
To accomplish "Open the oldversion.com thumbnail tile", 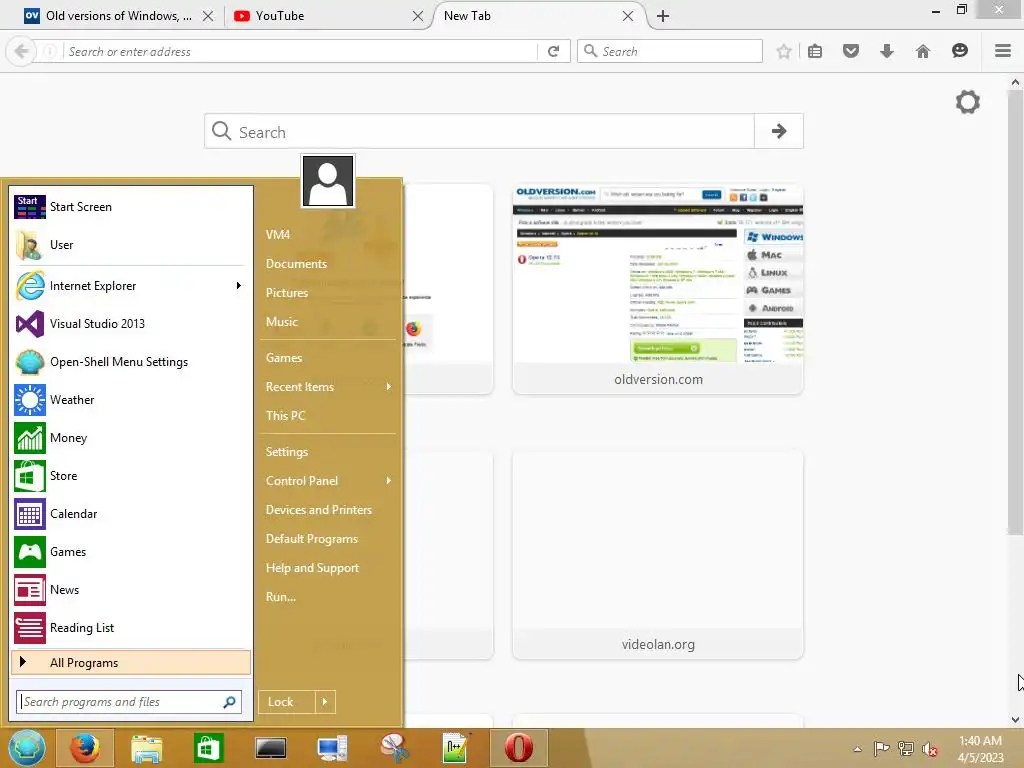I will click(658, 289).
